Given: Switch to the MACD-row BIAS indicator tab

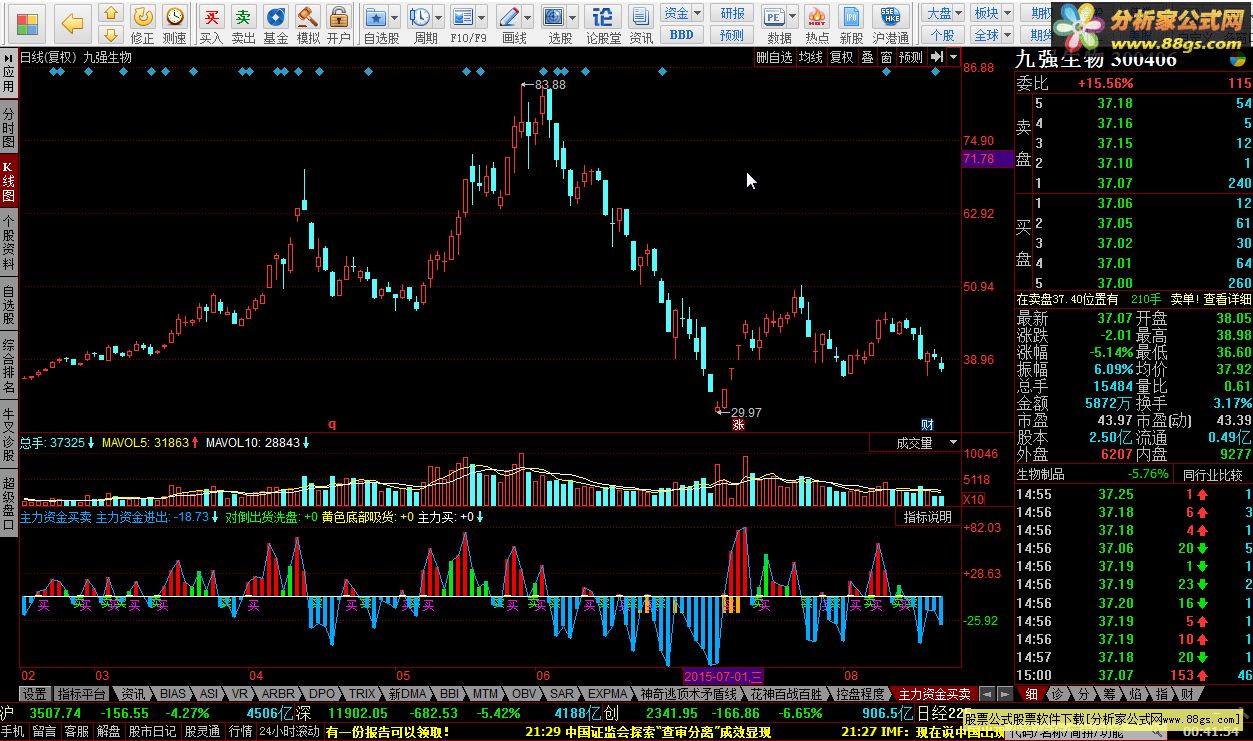Looking at the screenshot, I should pos(173,694).
